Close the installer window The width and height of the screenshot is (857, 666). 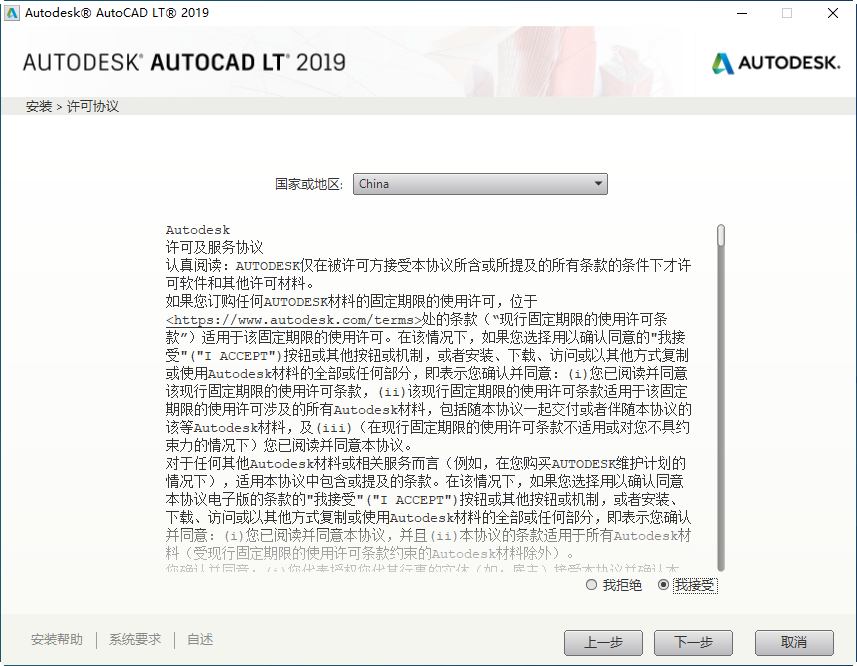[x=832, y=13]
